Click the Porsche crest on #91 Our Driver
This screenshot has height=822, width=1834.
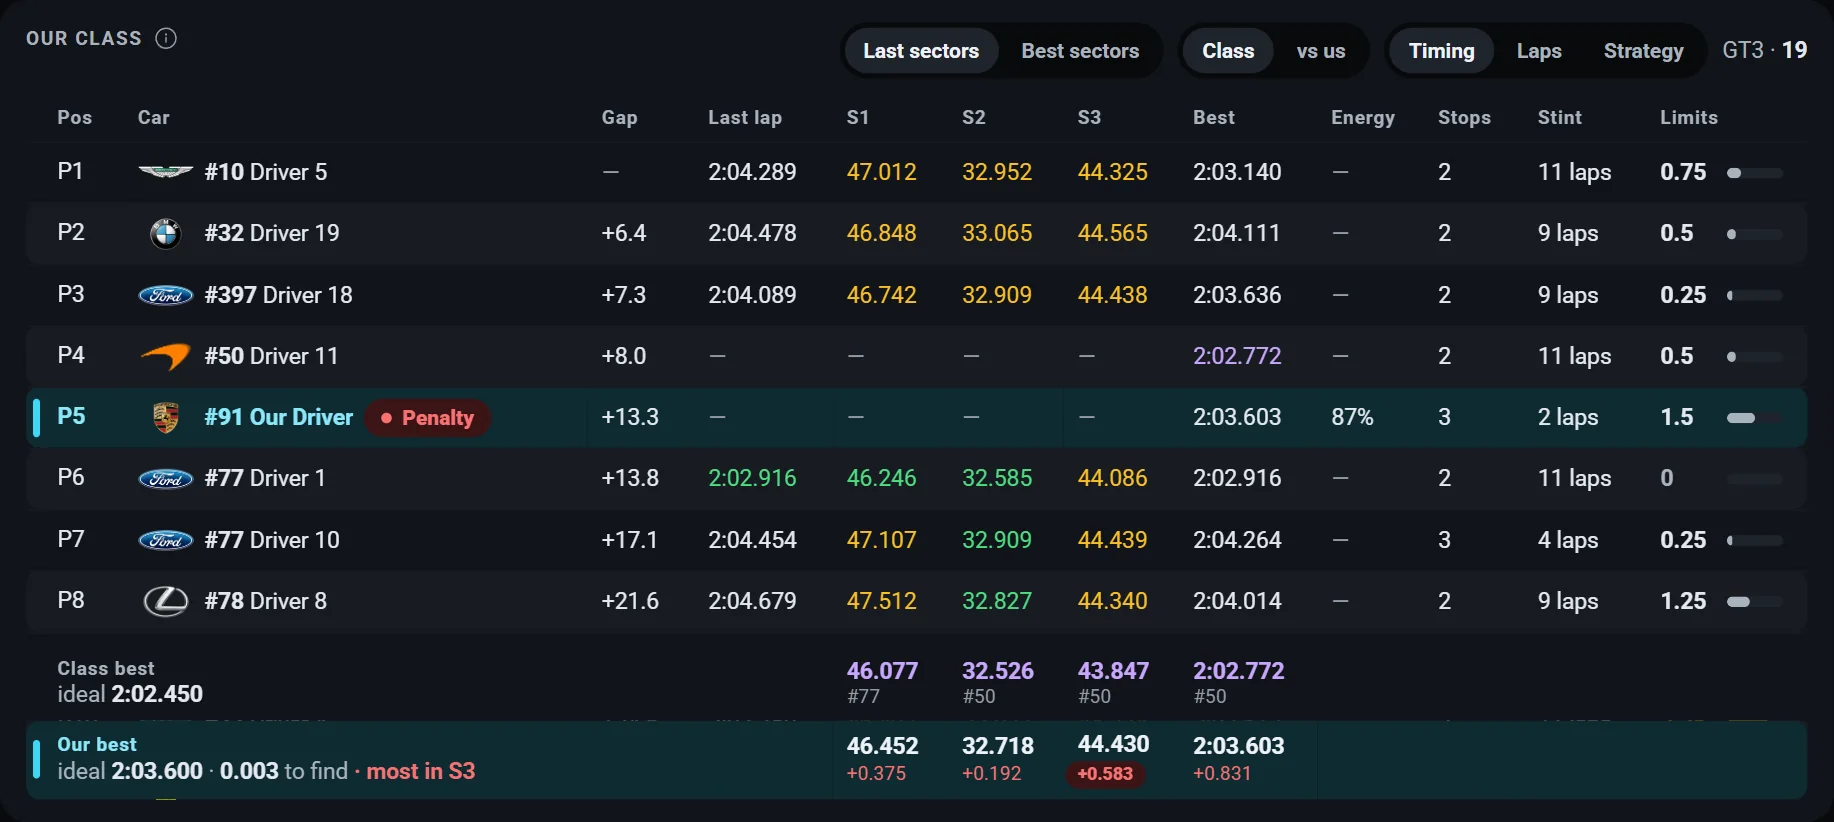click(x=165, y=417)
